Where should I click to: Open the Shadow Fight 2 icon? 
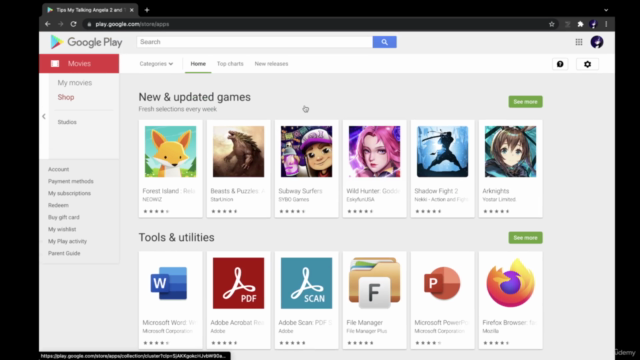(x=442, y=151)
